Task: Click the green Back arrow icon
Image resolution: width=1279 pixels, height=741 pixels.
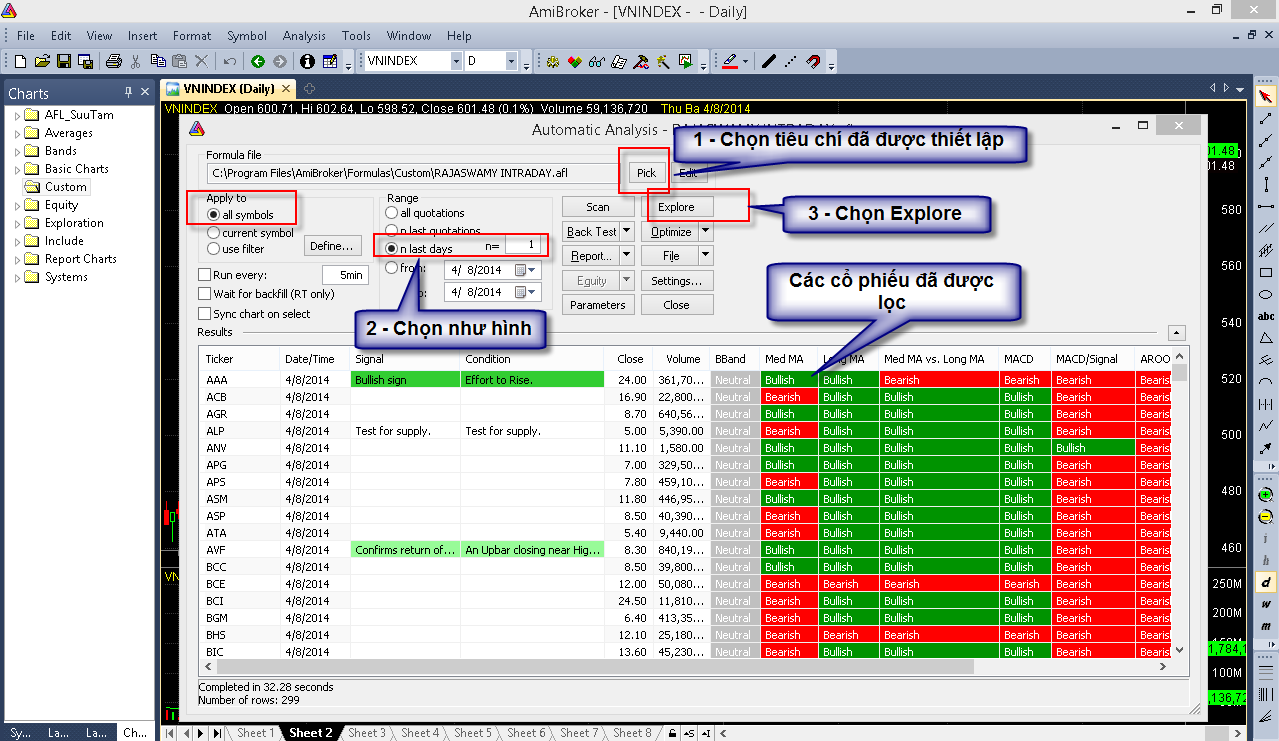Action: [258, 61]
